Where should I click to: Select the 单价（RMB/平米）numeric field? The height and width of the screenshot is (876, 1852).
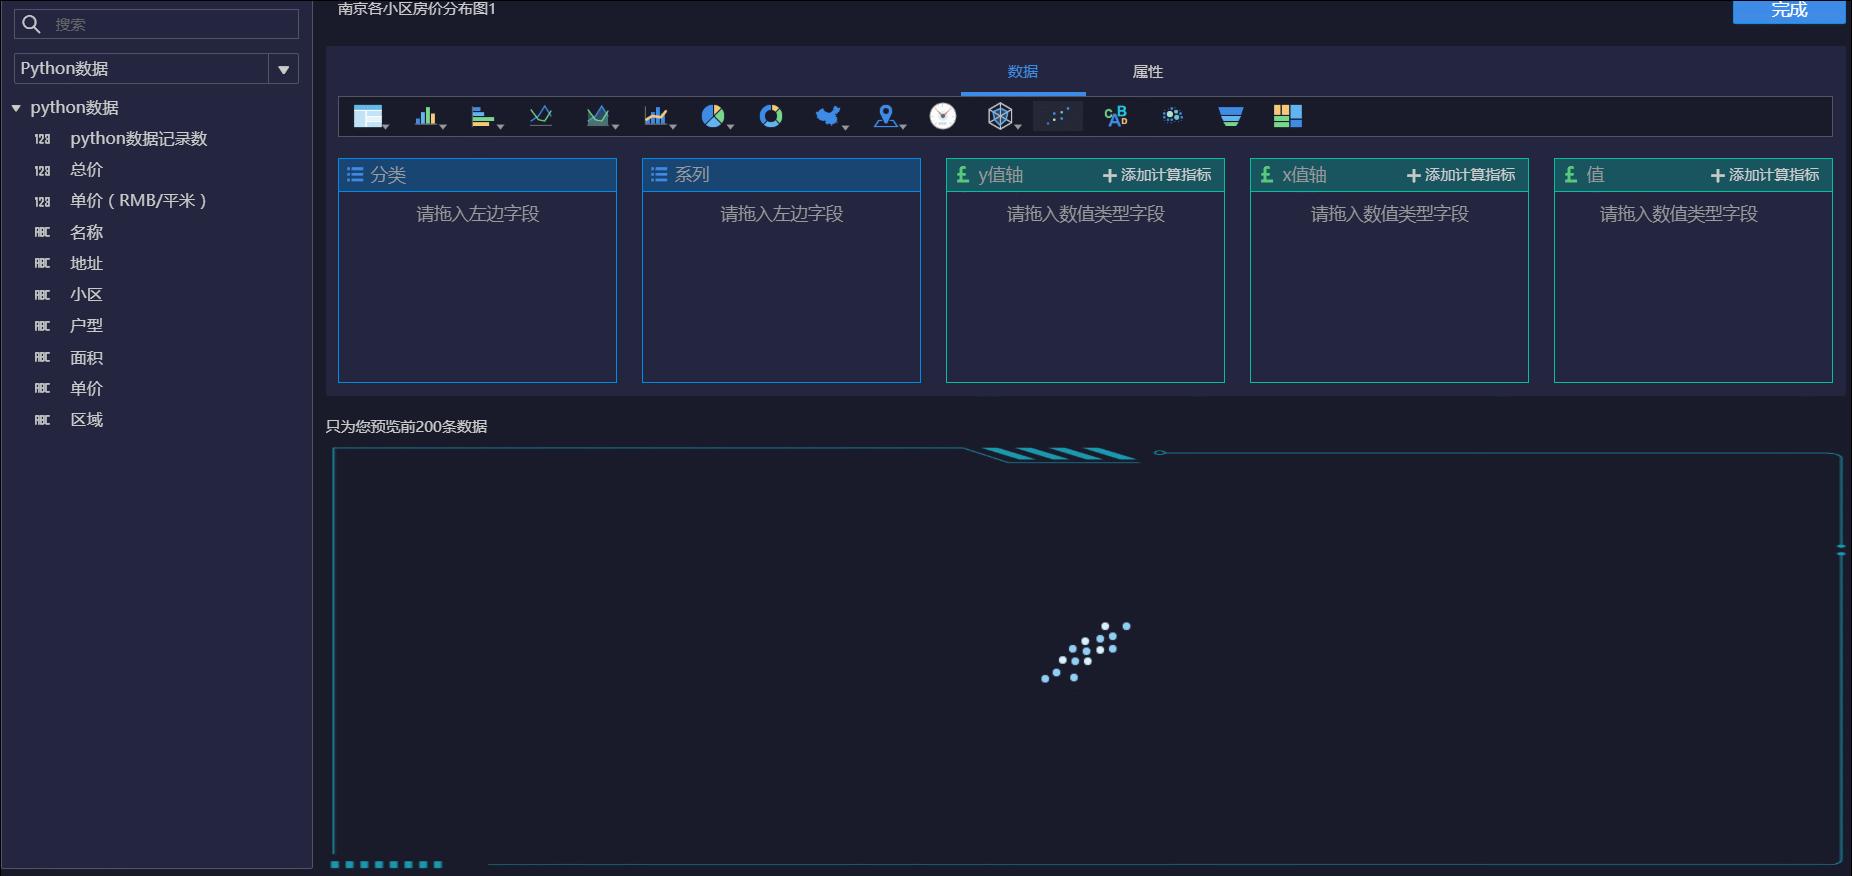[138, 201]
